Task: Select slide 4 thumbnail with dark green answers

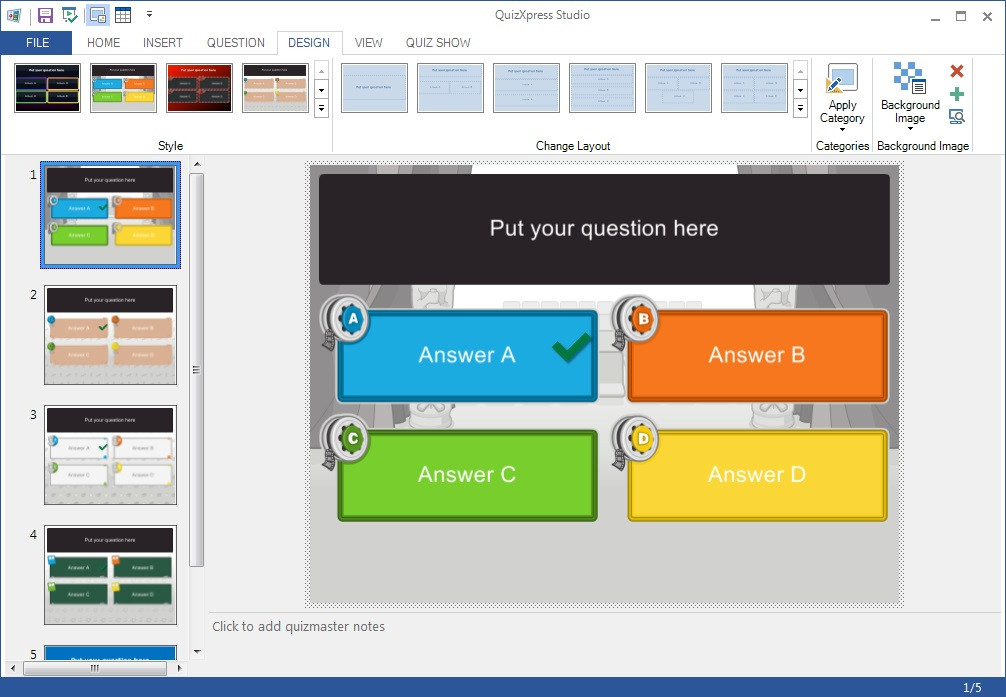Action: (110, 574)
